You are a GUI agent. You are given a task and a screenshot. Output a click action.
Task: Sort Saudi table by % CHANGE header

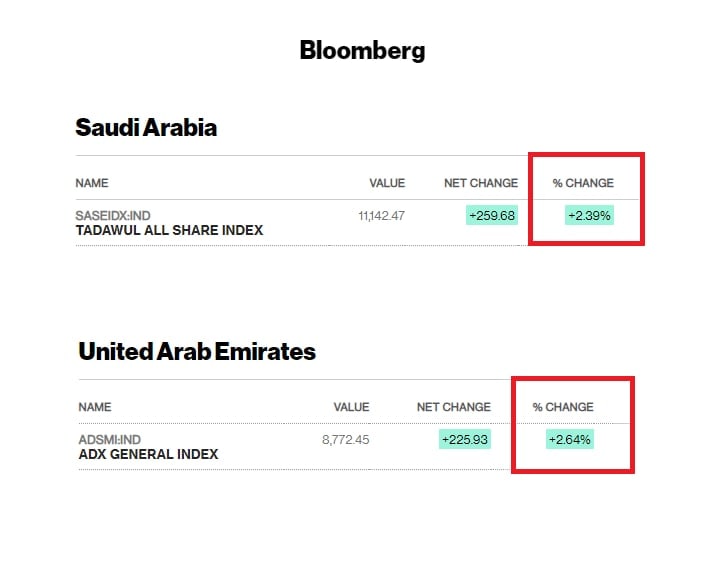pyautogui.click(x=583, y=183)
